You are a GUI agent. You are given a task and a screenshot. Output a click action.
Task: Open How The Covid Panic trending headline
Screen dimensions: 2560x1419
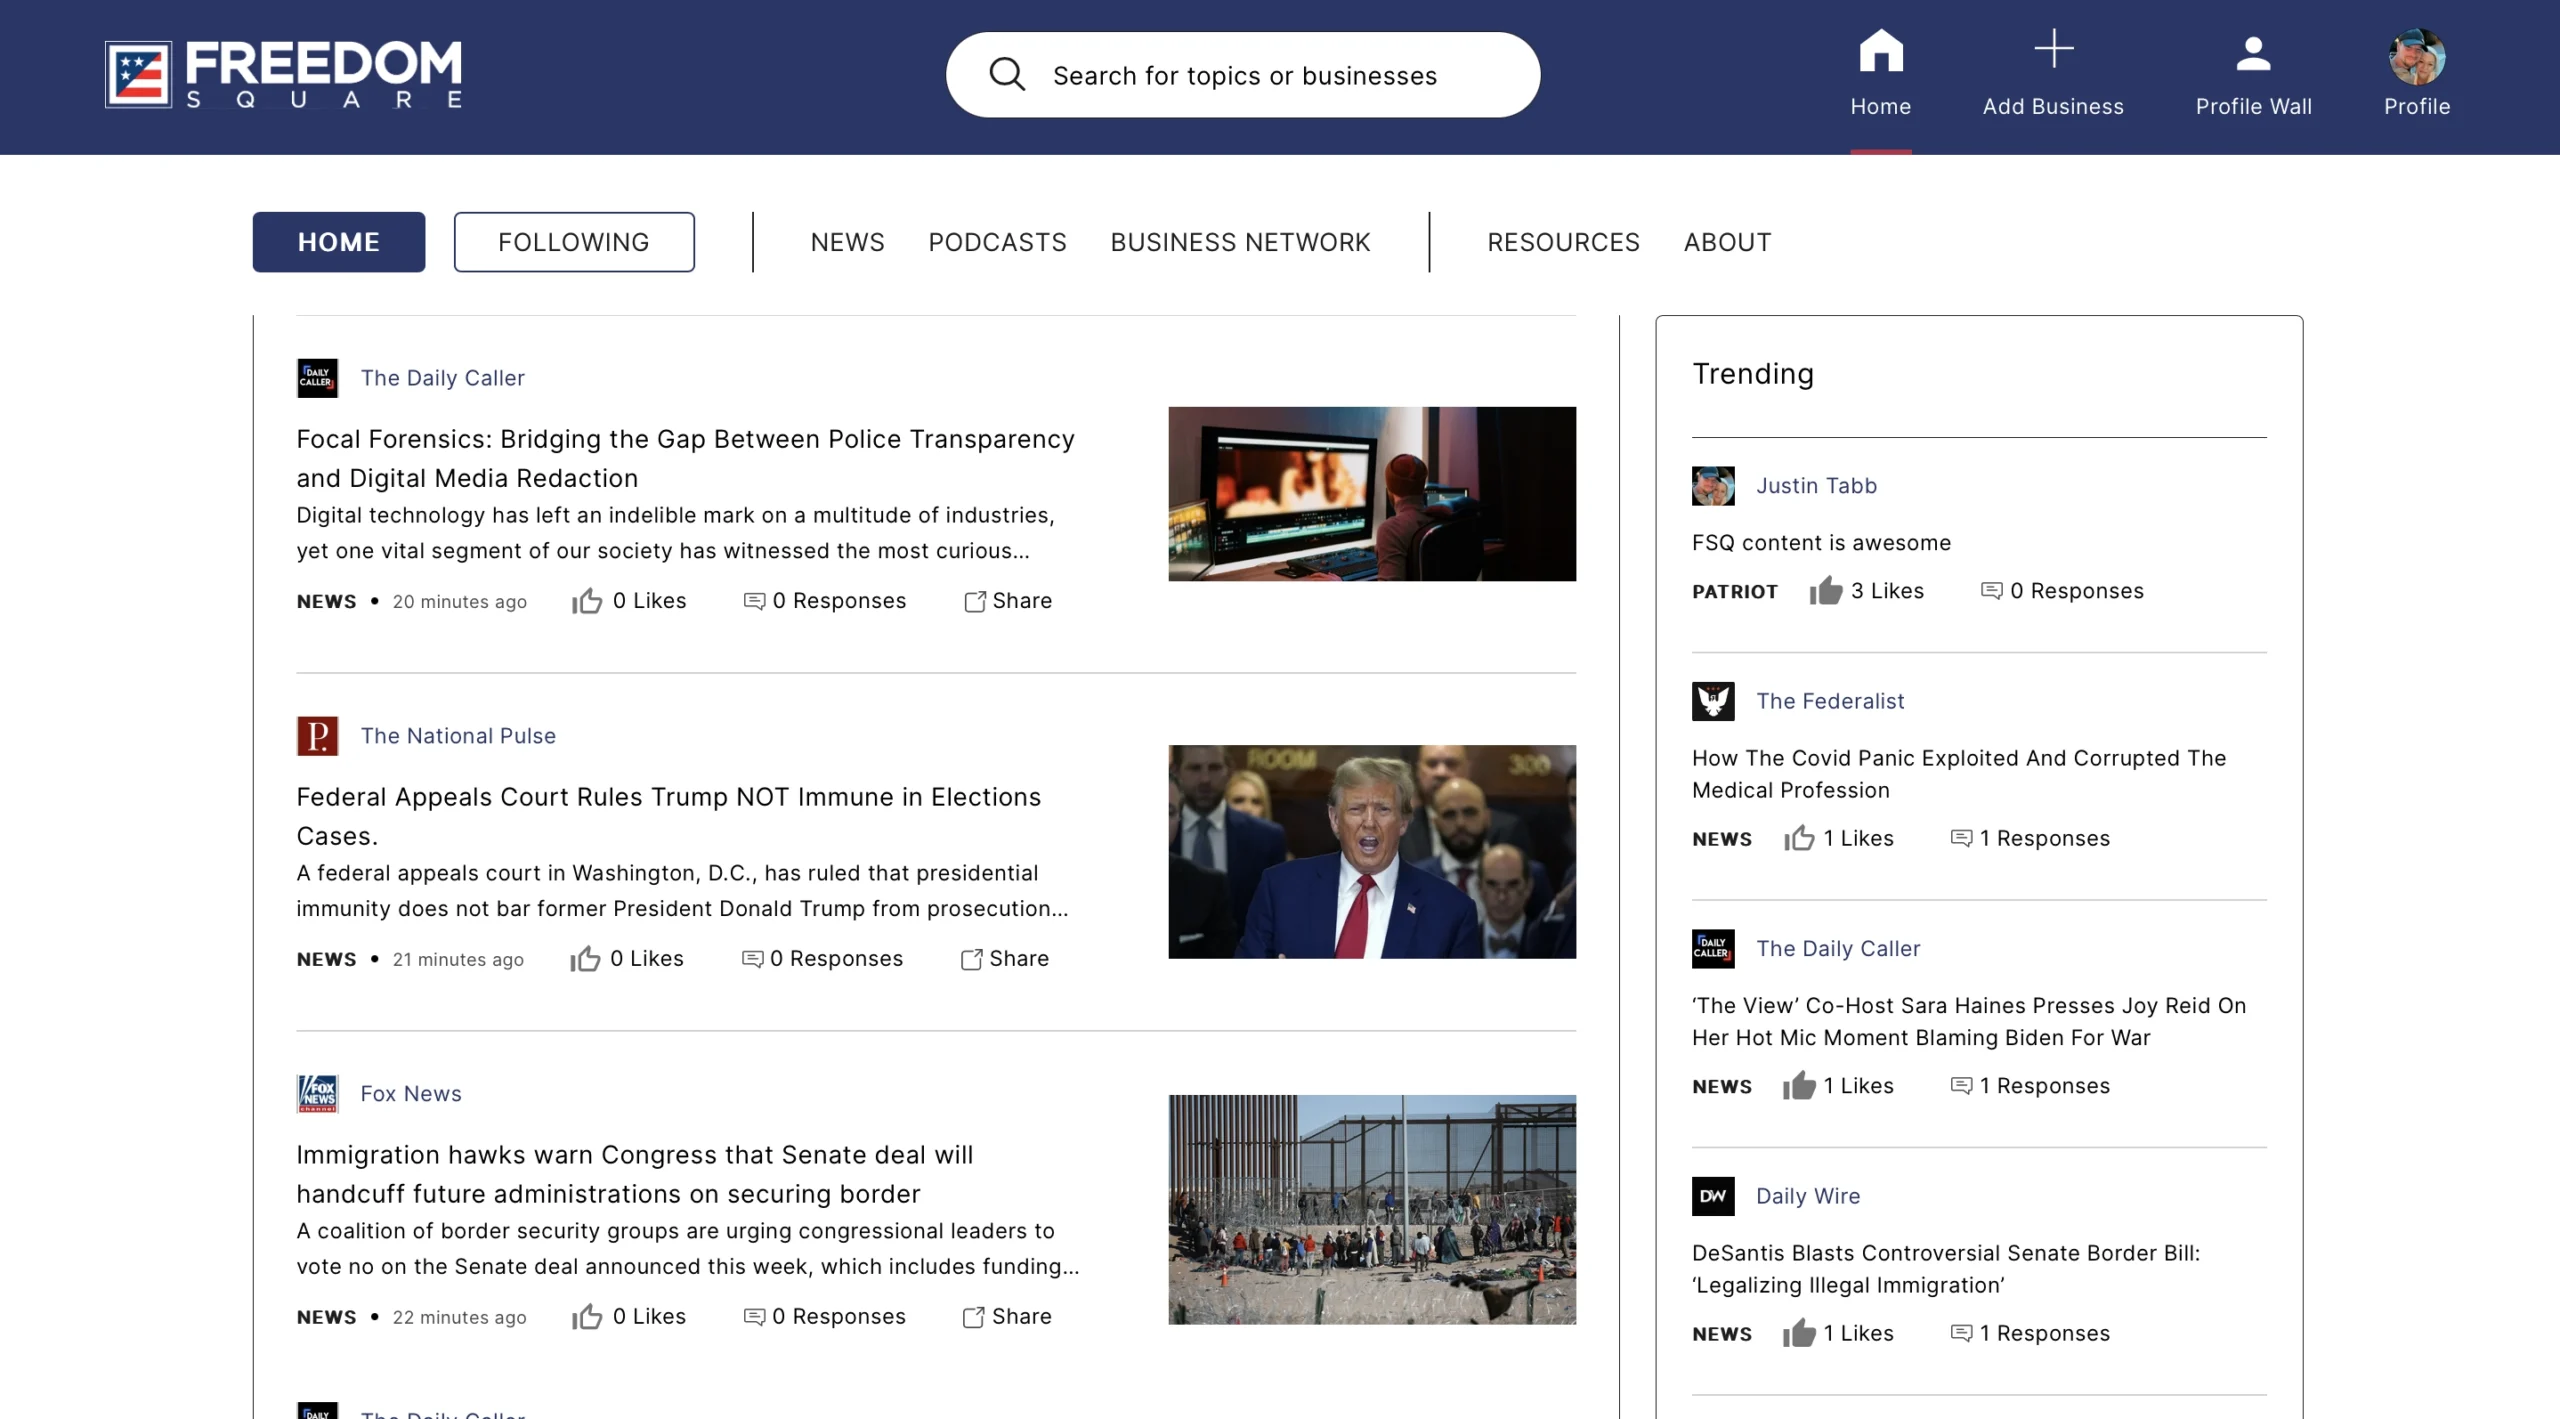point(1959,774)
